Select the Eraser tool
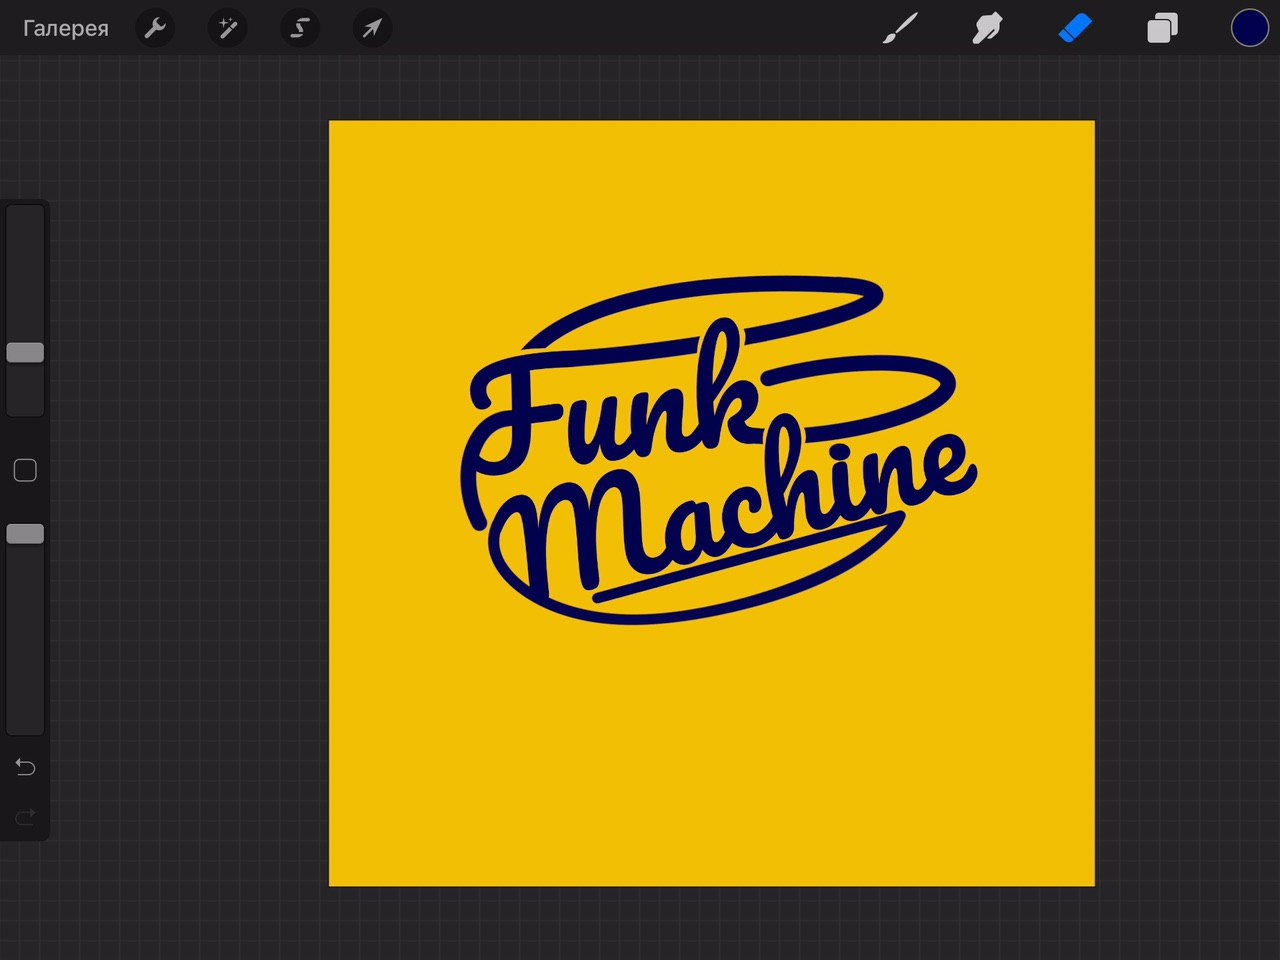This screenshot has height=960, width=1280. coord(1075,28)
